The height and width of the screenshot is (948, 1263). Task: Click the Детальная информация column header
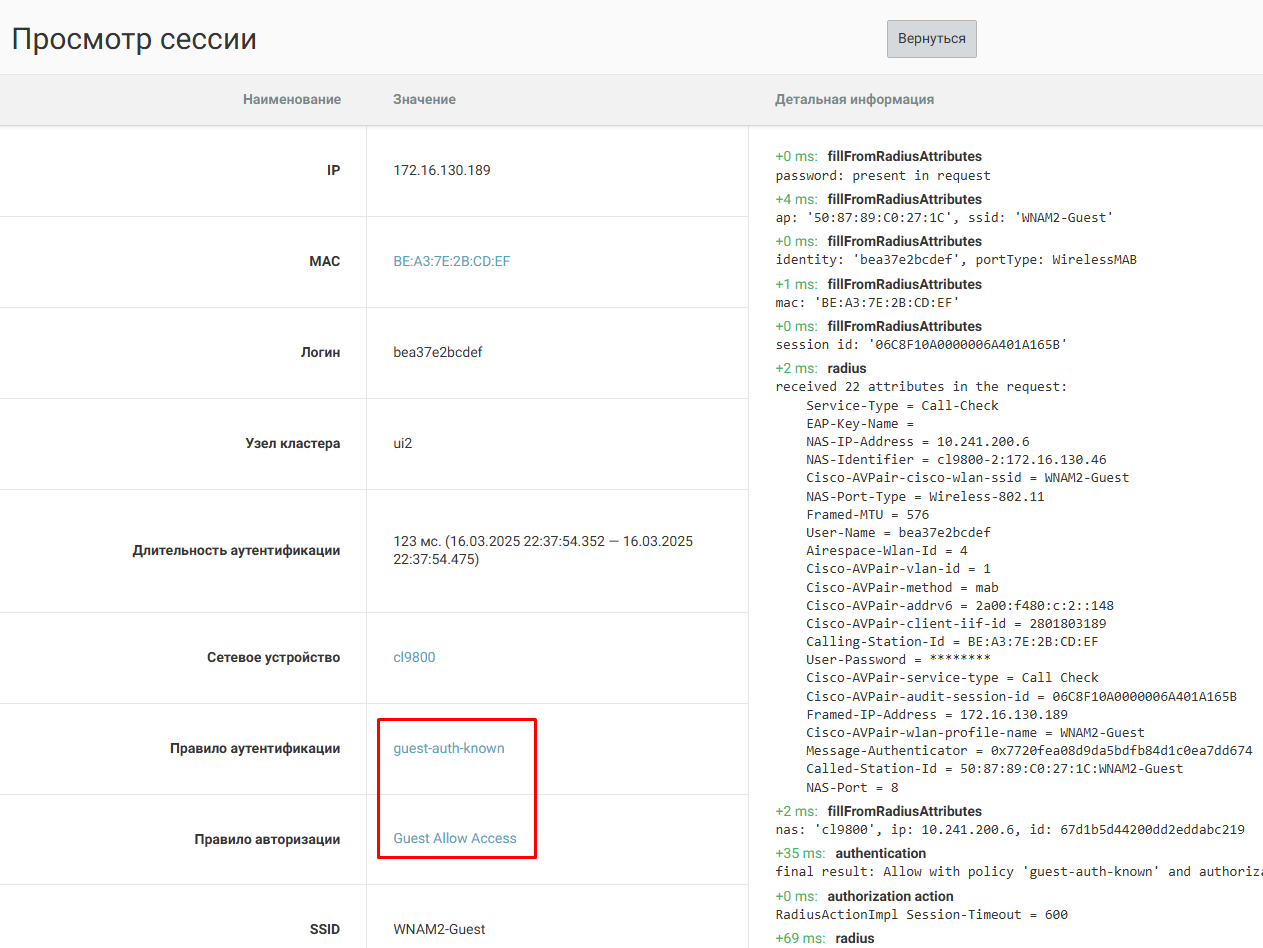click(854, 99)
